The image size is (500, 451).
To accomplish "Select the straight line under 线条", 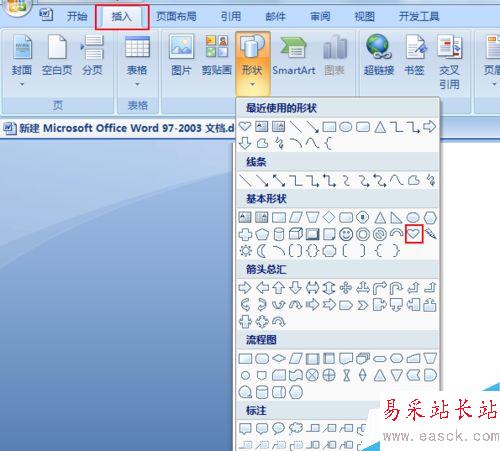I will 245,180.
